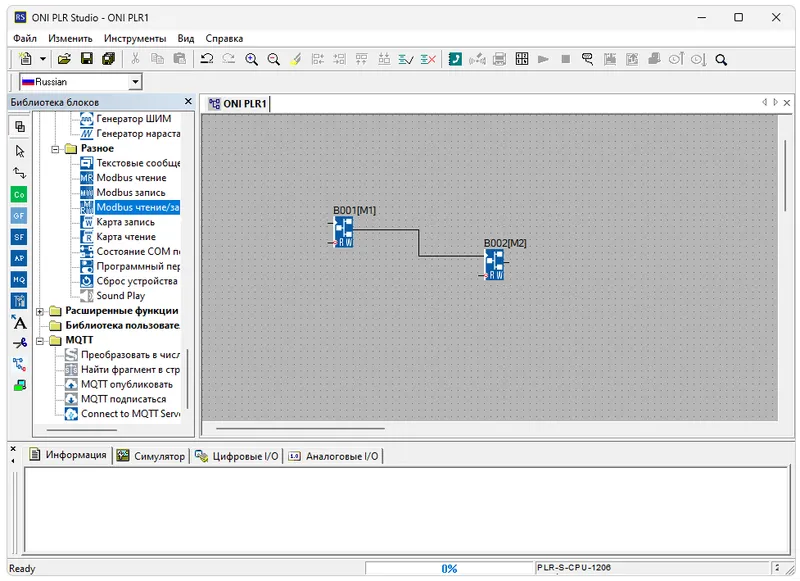Open the green Co constants category
The width and height of the screenshot is (800, 581).
pyautogui.click(x=19, y=194)
